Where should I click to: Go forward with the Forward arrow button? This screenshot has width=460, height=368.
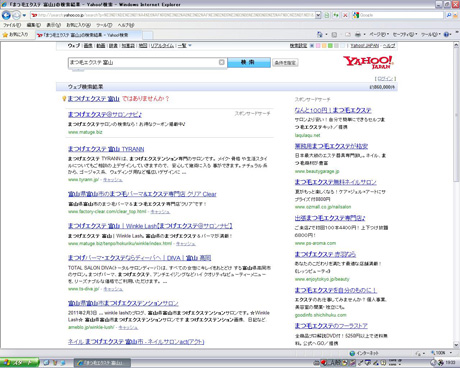[16, 15]
